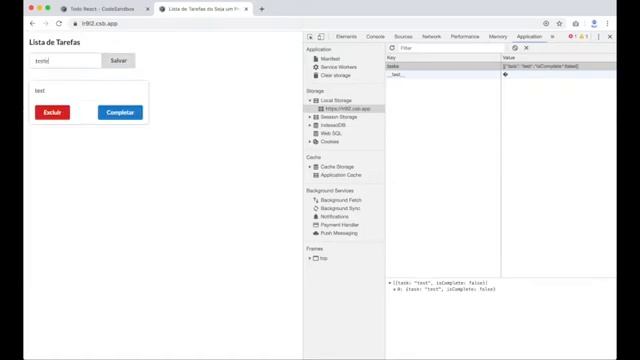Switch to the Network tab
Image resolution: width=640 pixels, height=360 pixels.
(x=431, y=37)
